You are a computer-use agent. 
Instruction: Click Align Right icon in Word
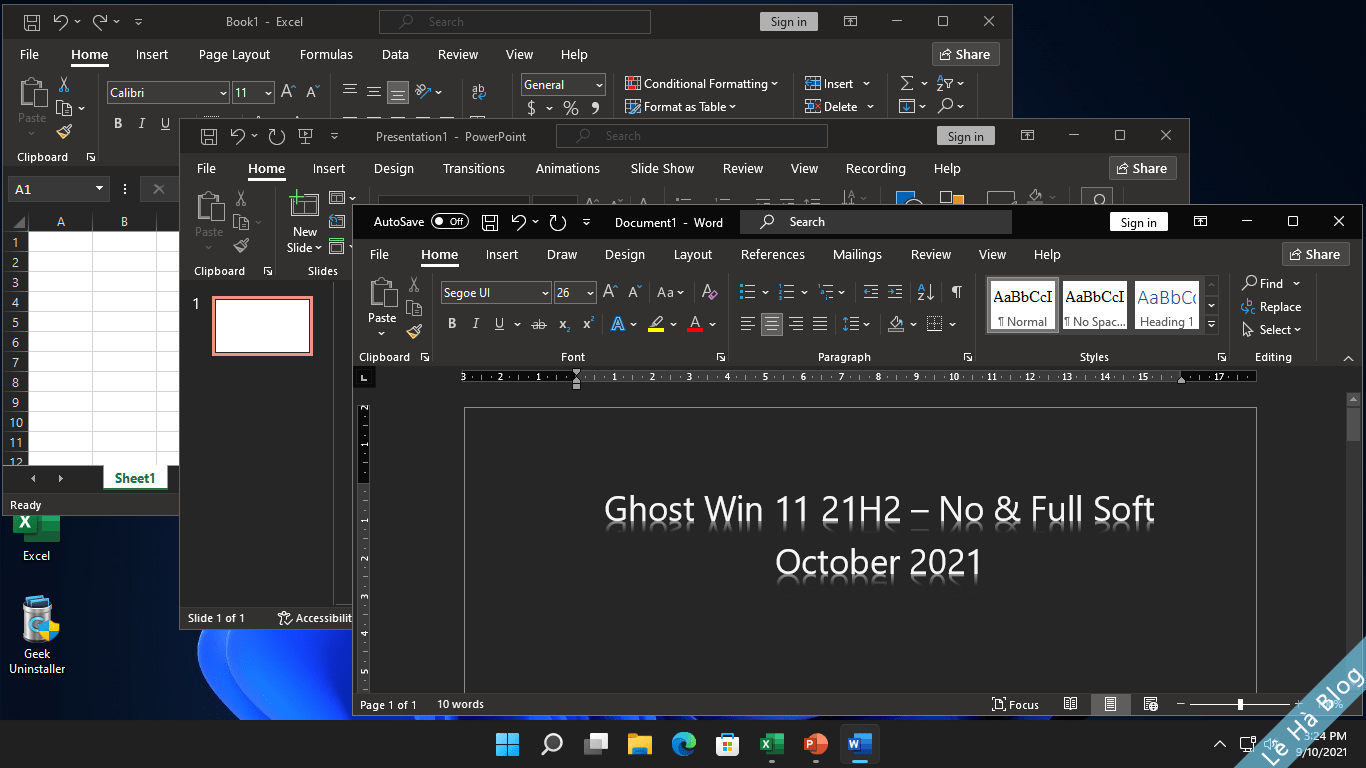[x=796, y=324]
